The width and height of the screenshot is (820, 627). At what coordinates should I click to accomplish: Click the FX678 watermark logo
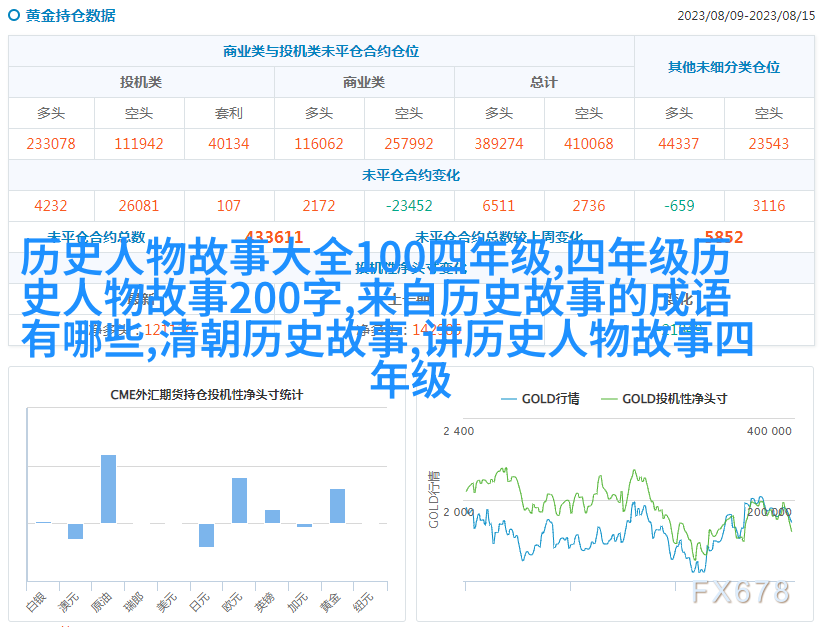[741, 592]
